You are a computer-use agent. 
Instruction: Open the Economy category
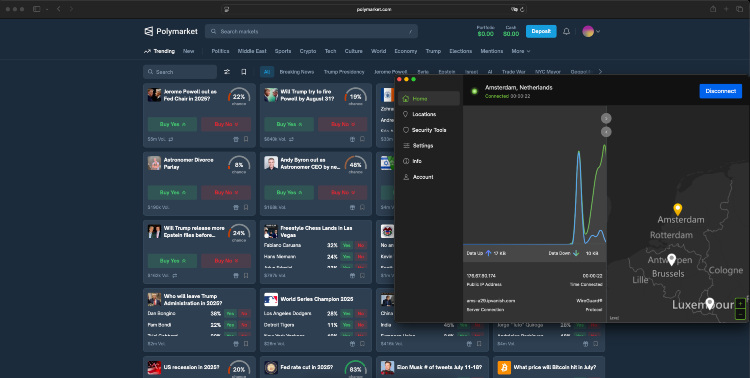point(406,51)
